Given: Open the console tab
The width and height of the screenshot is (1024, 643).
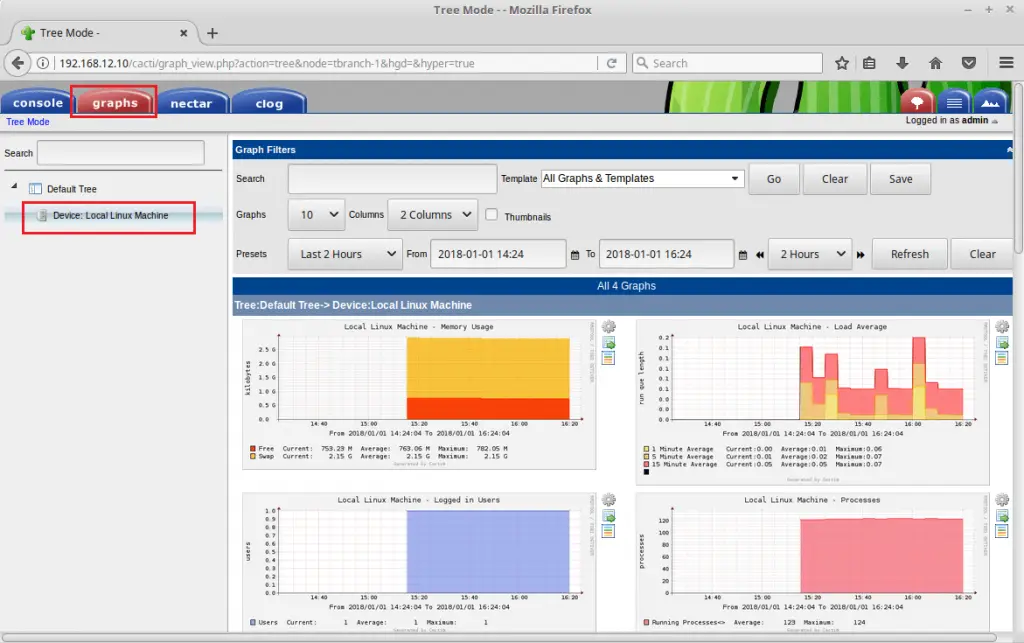Looking at the screenshot, I should click(x=37, y=102).
